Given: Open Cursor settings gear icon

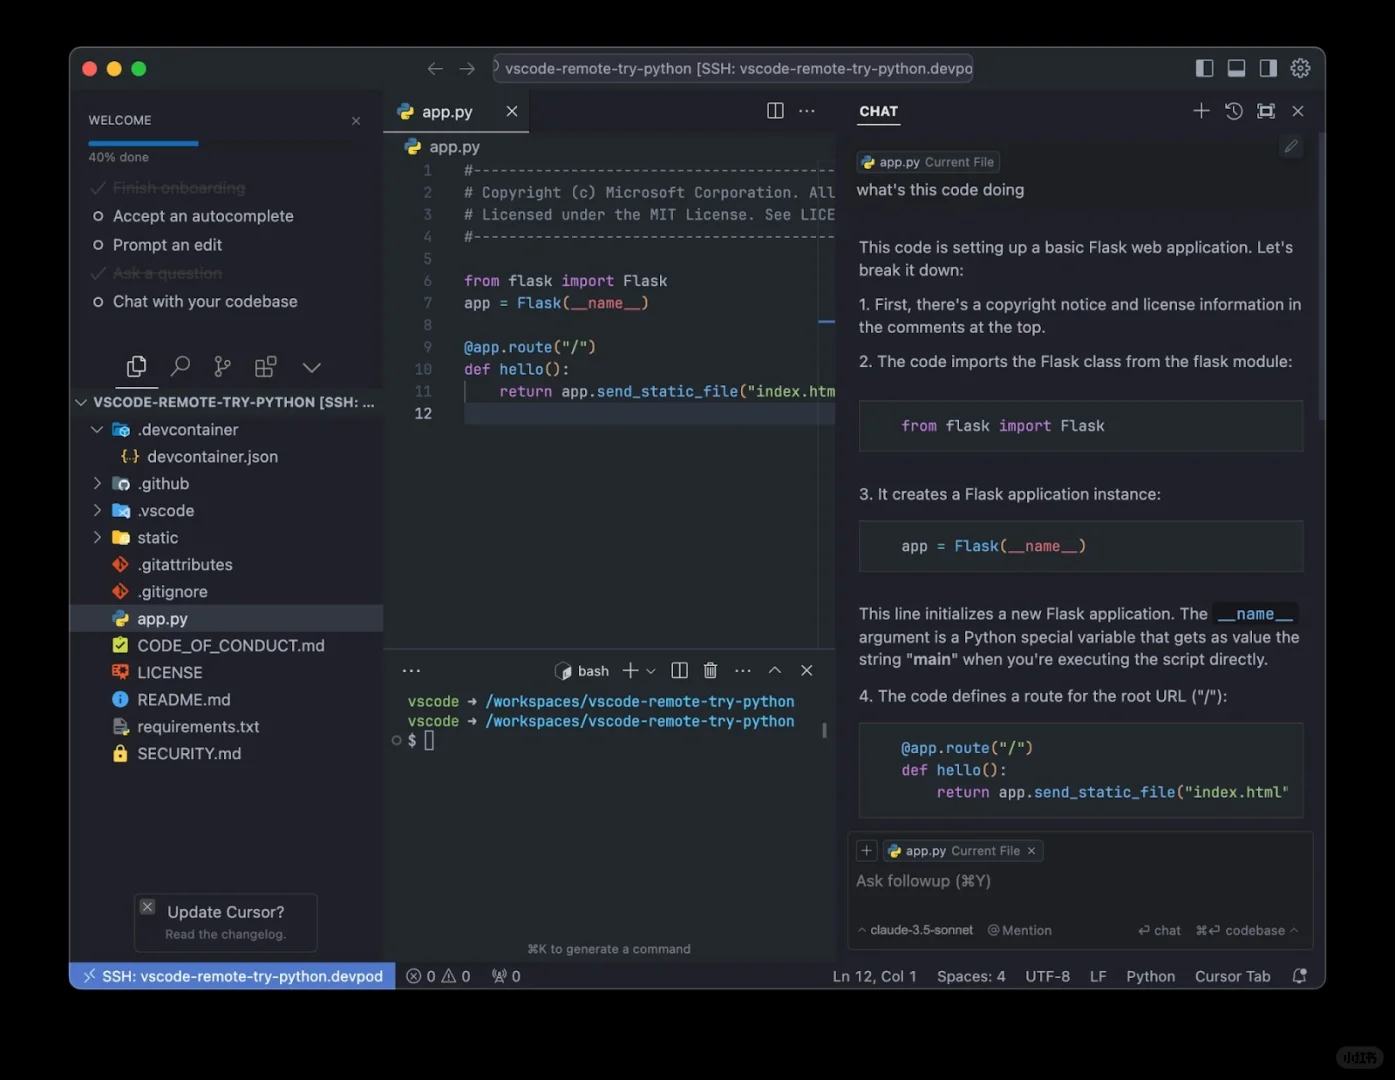Looking at the screenshot, I should coord(1300,68).
